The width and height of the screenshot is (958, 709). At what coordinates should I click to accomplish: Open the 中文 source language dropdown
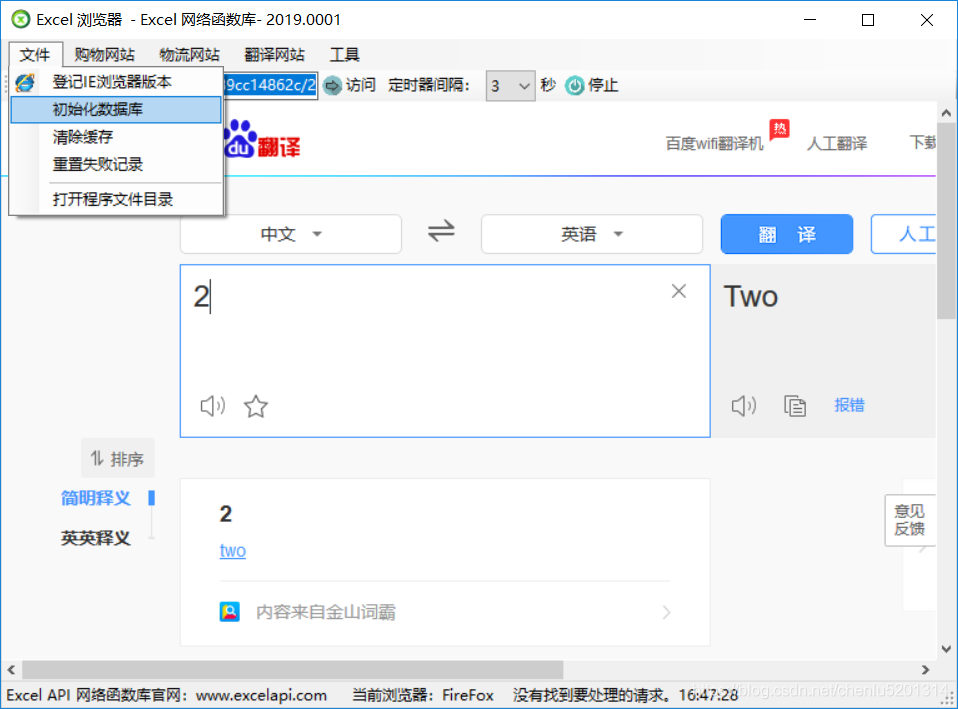[291, 234]
